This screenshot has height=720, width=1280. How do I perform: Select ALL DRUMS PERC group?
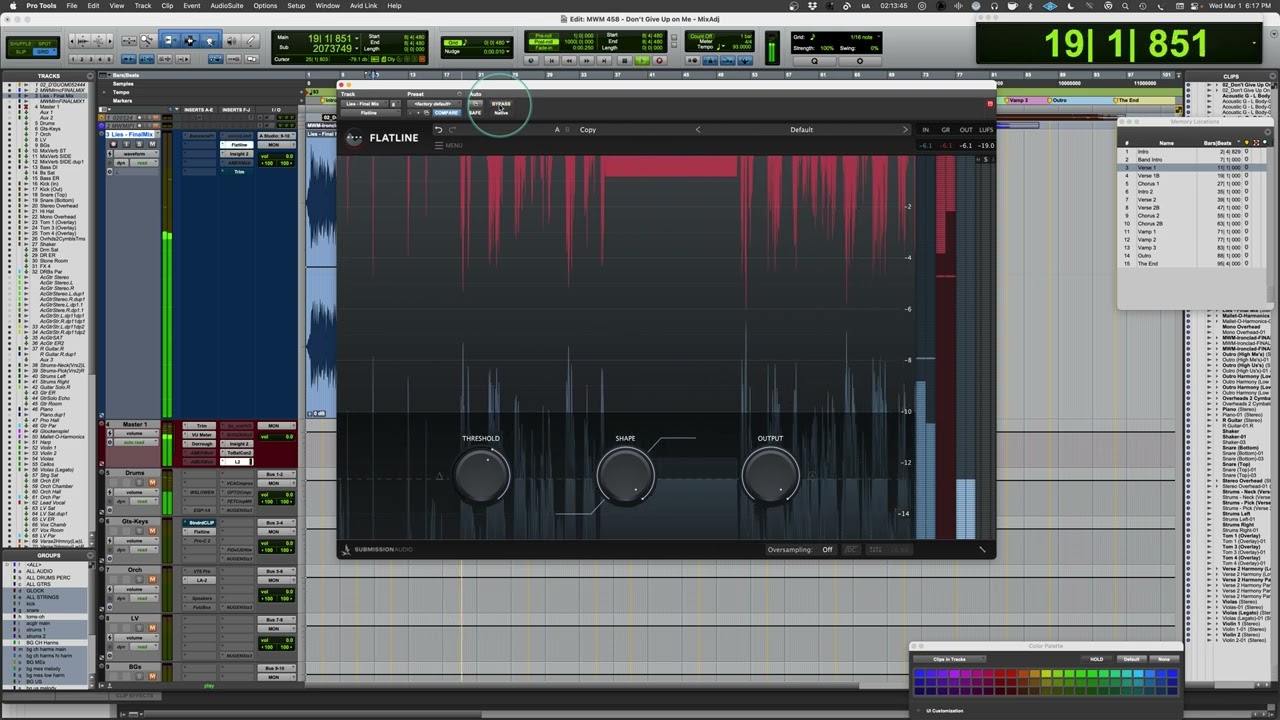pos(48,578)
